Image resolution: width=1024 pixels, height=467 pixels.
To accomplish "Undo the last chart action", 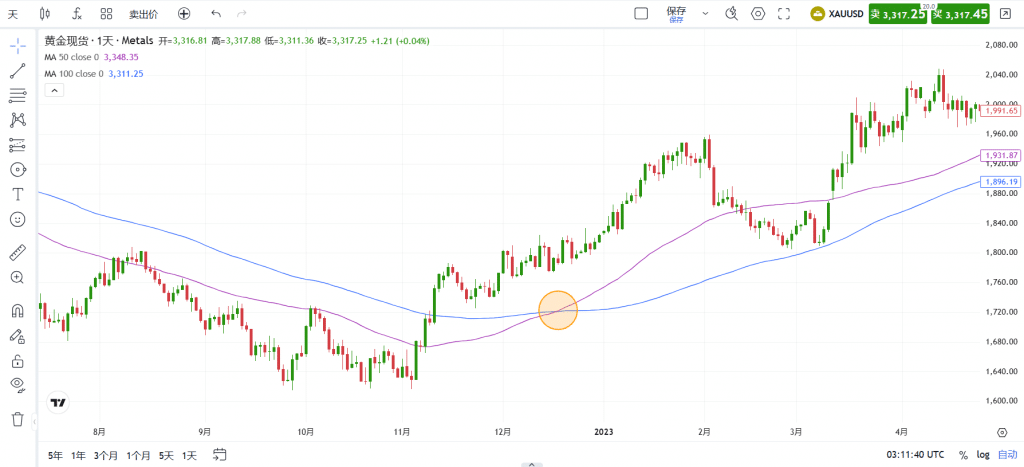I will click(x=216, y=13).
